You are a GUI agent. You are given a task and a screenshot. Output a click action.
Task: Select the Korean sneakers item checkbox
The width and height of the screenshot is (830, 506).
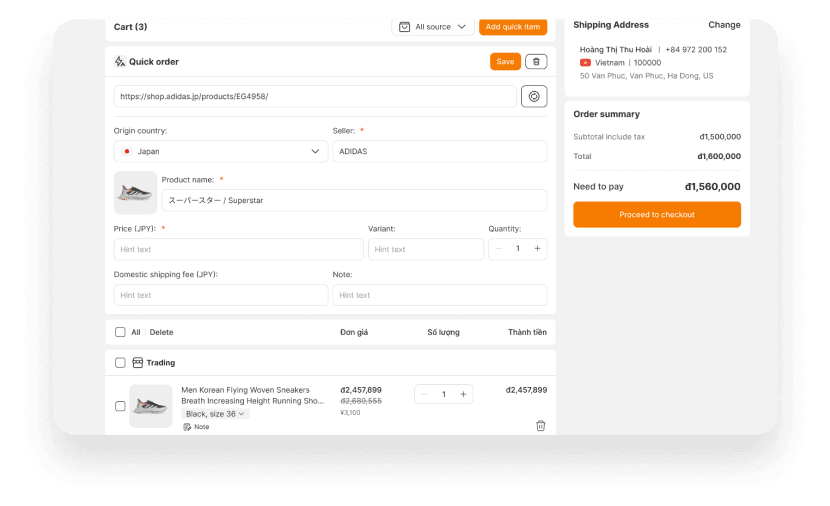click(120, 406)
